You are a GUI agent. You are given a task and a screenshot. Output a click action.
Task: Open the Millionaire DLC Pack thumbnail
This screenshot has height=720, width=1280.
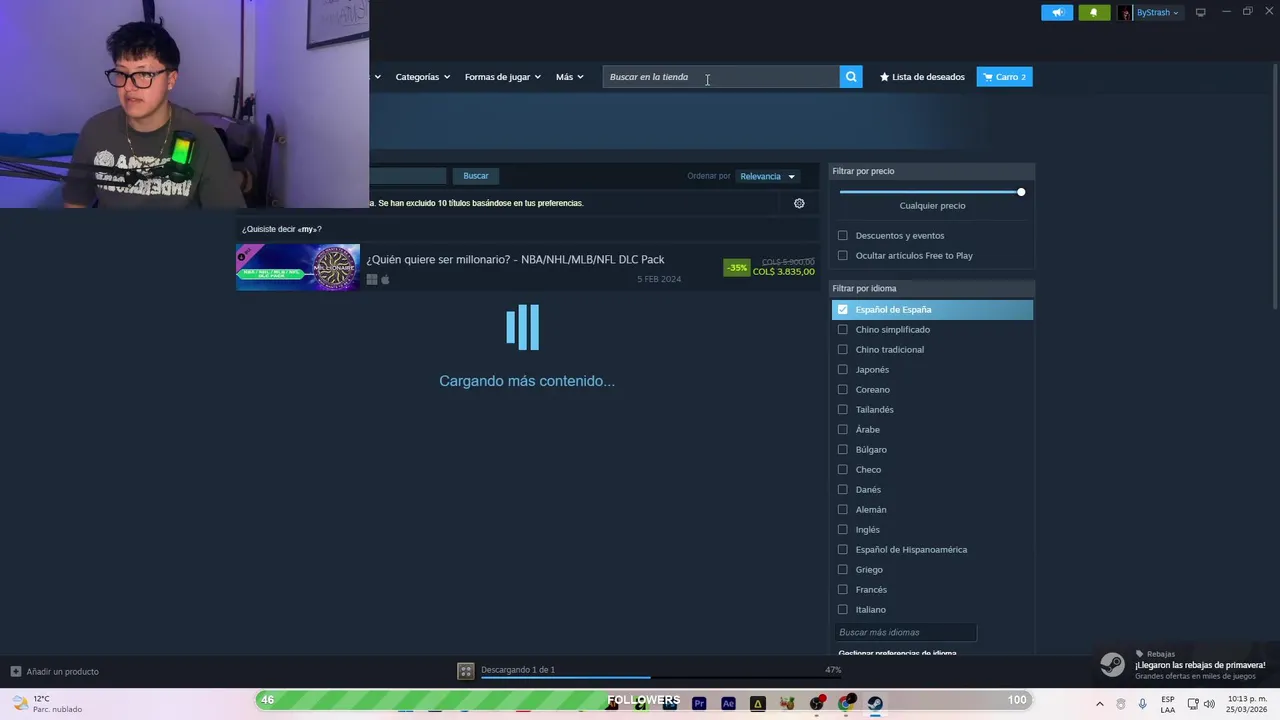click(298, 267)
